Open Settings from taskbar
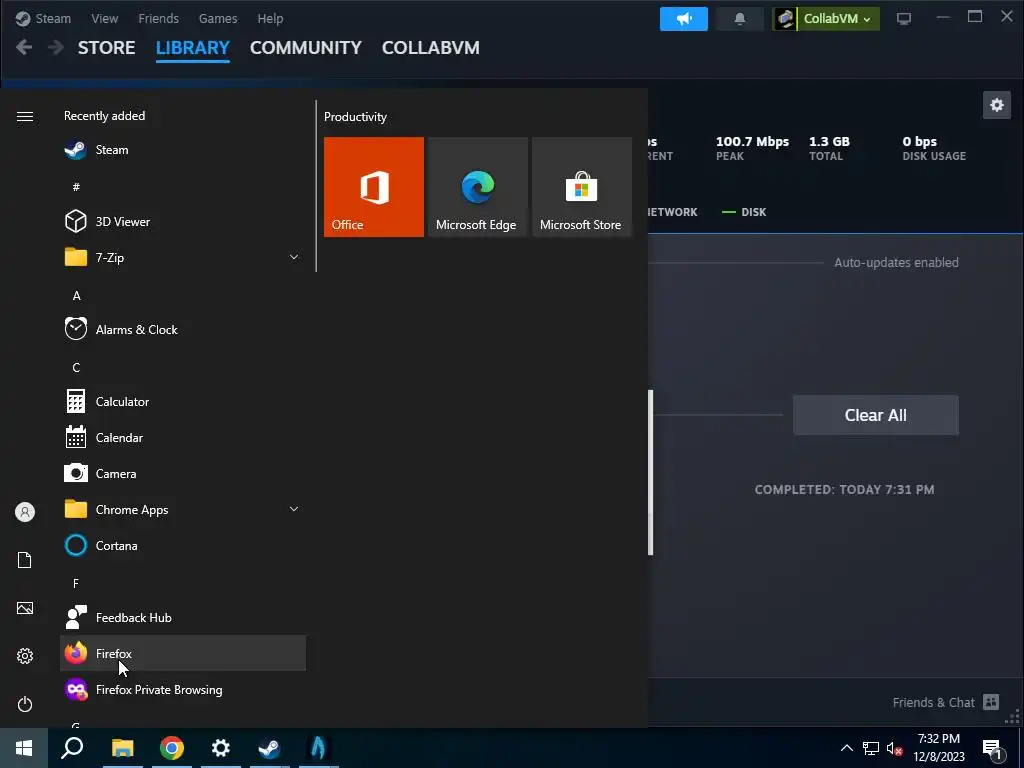 tap(221, 748)
